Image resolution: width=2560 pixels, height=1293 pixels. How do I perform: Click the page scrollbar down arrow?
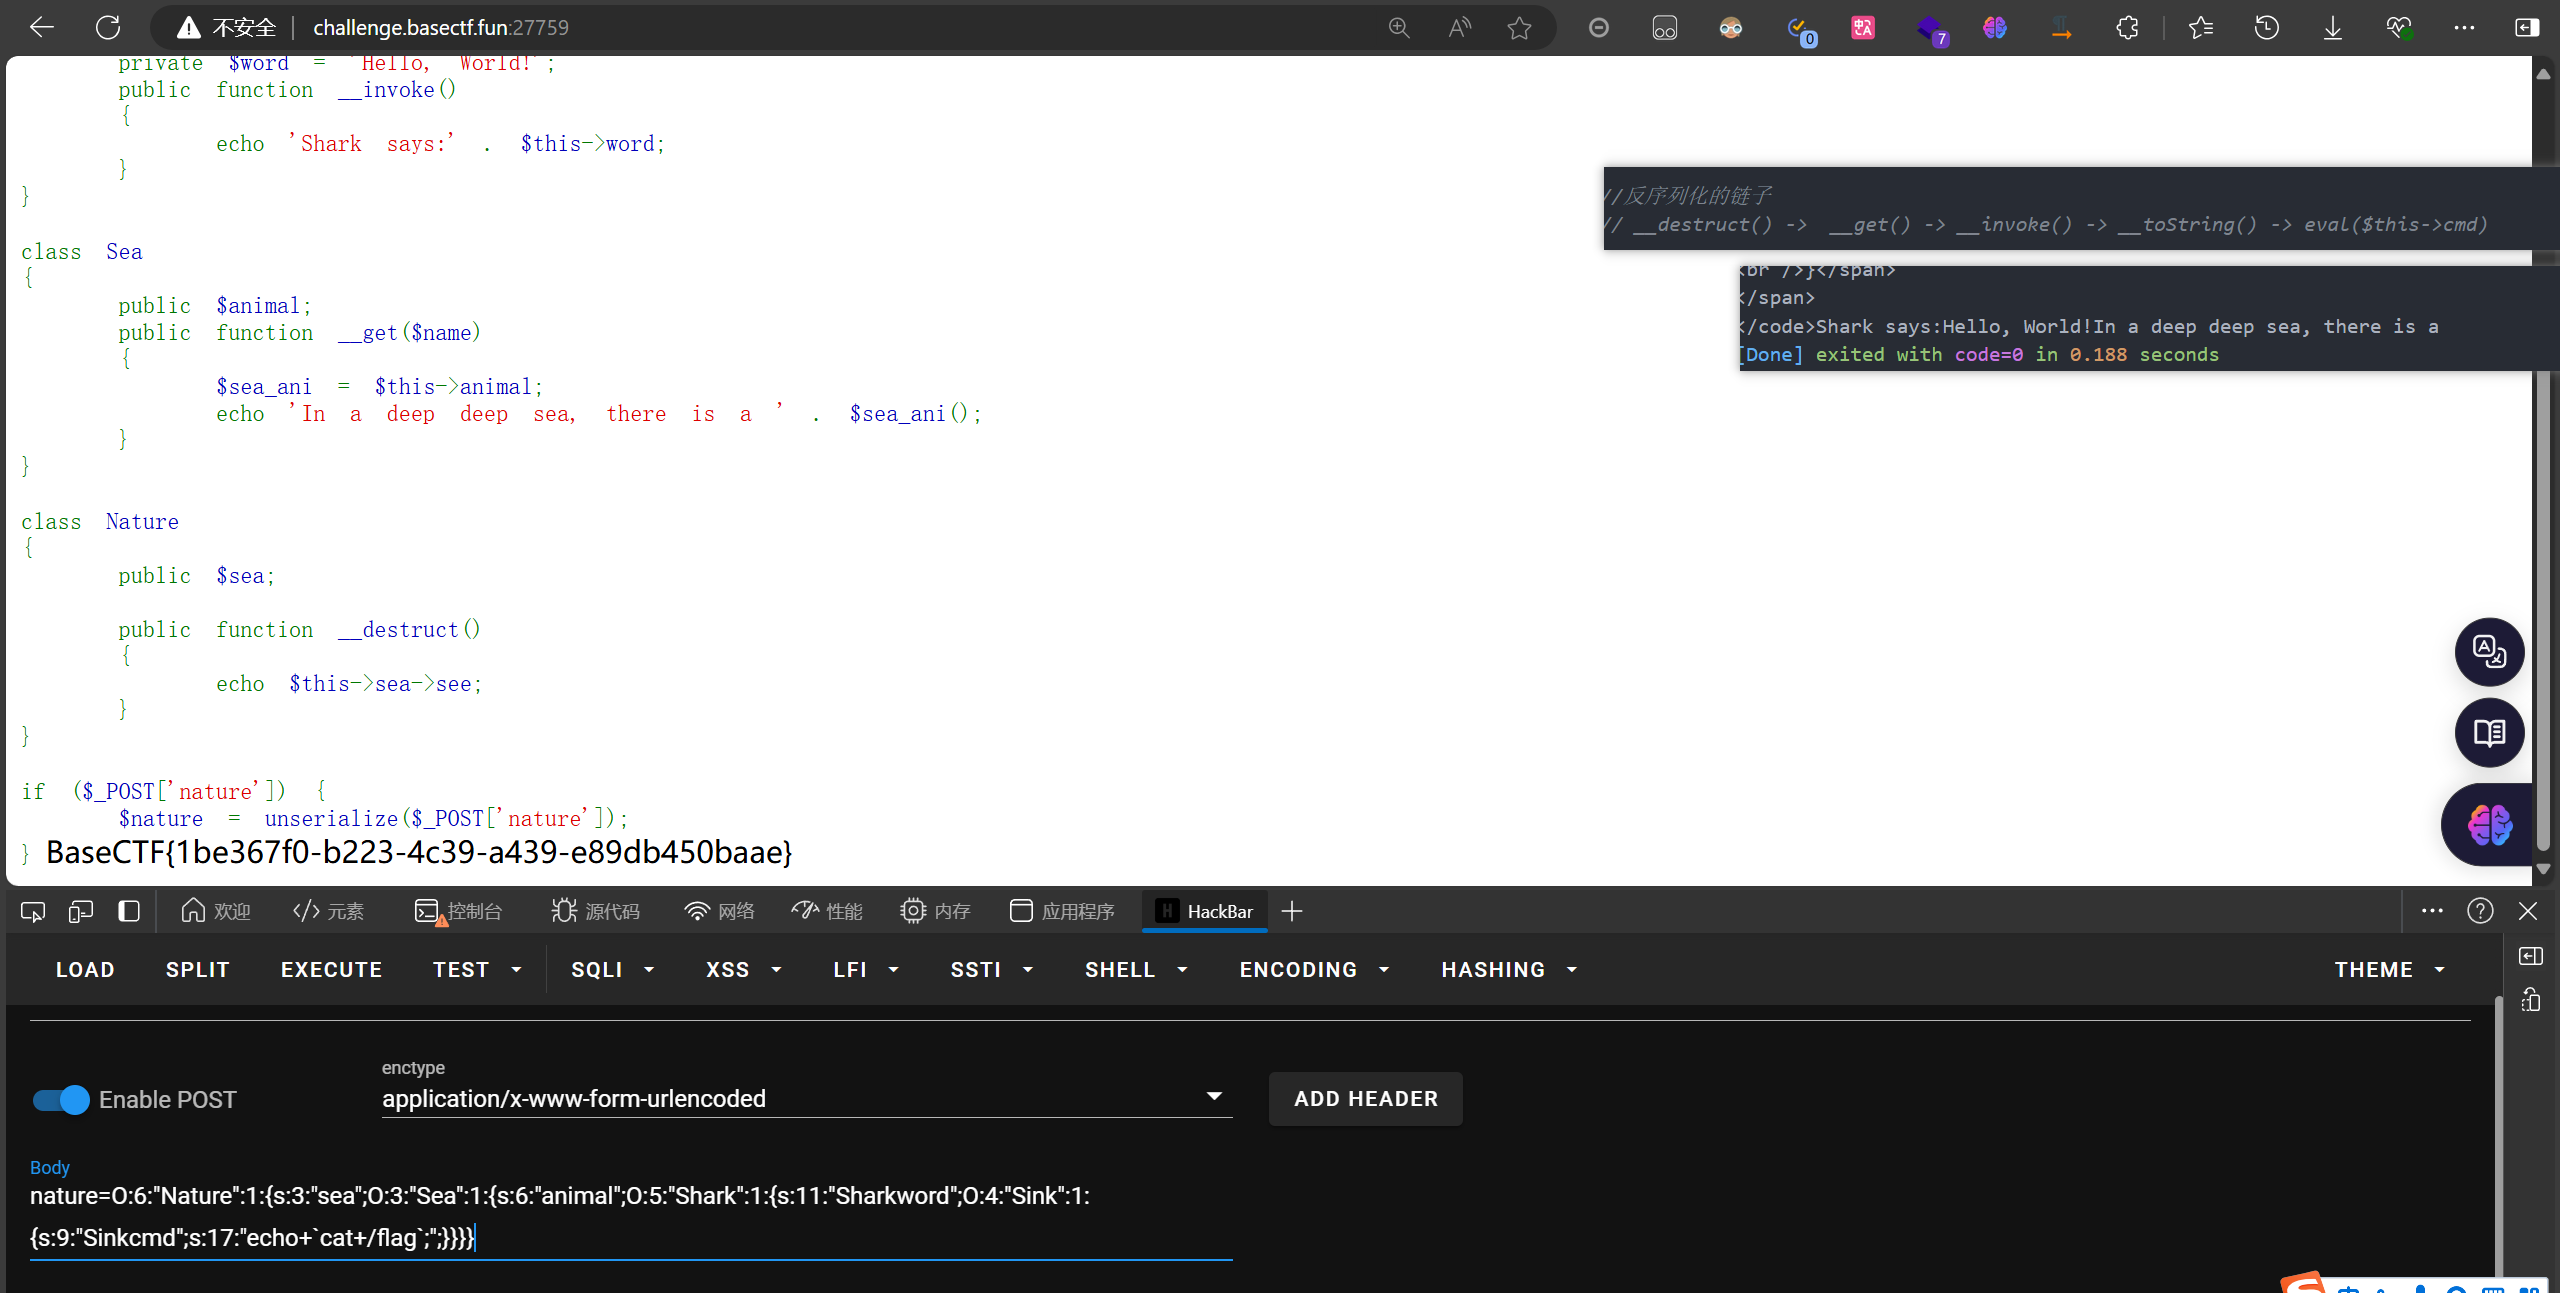[2544, 870]
